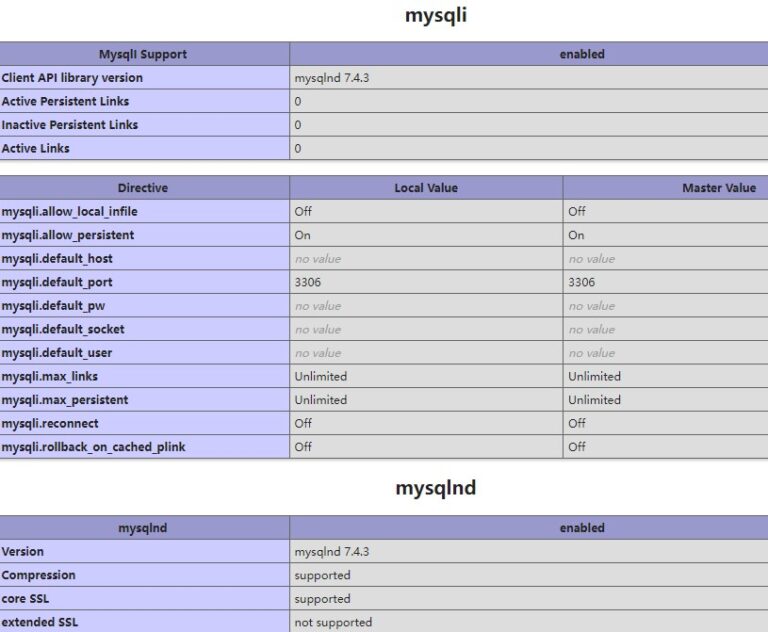Click the mysqli section heading

[435, 15]
